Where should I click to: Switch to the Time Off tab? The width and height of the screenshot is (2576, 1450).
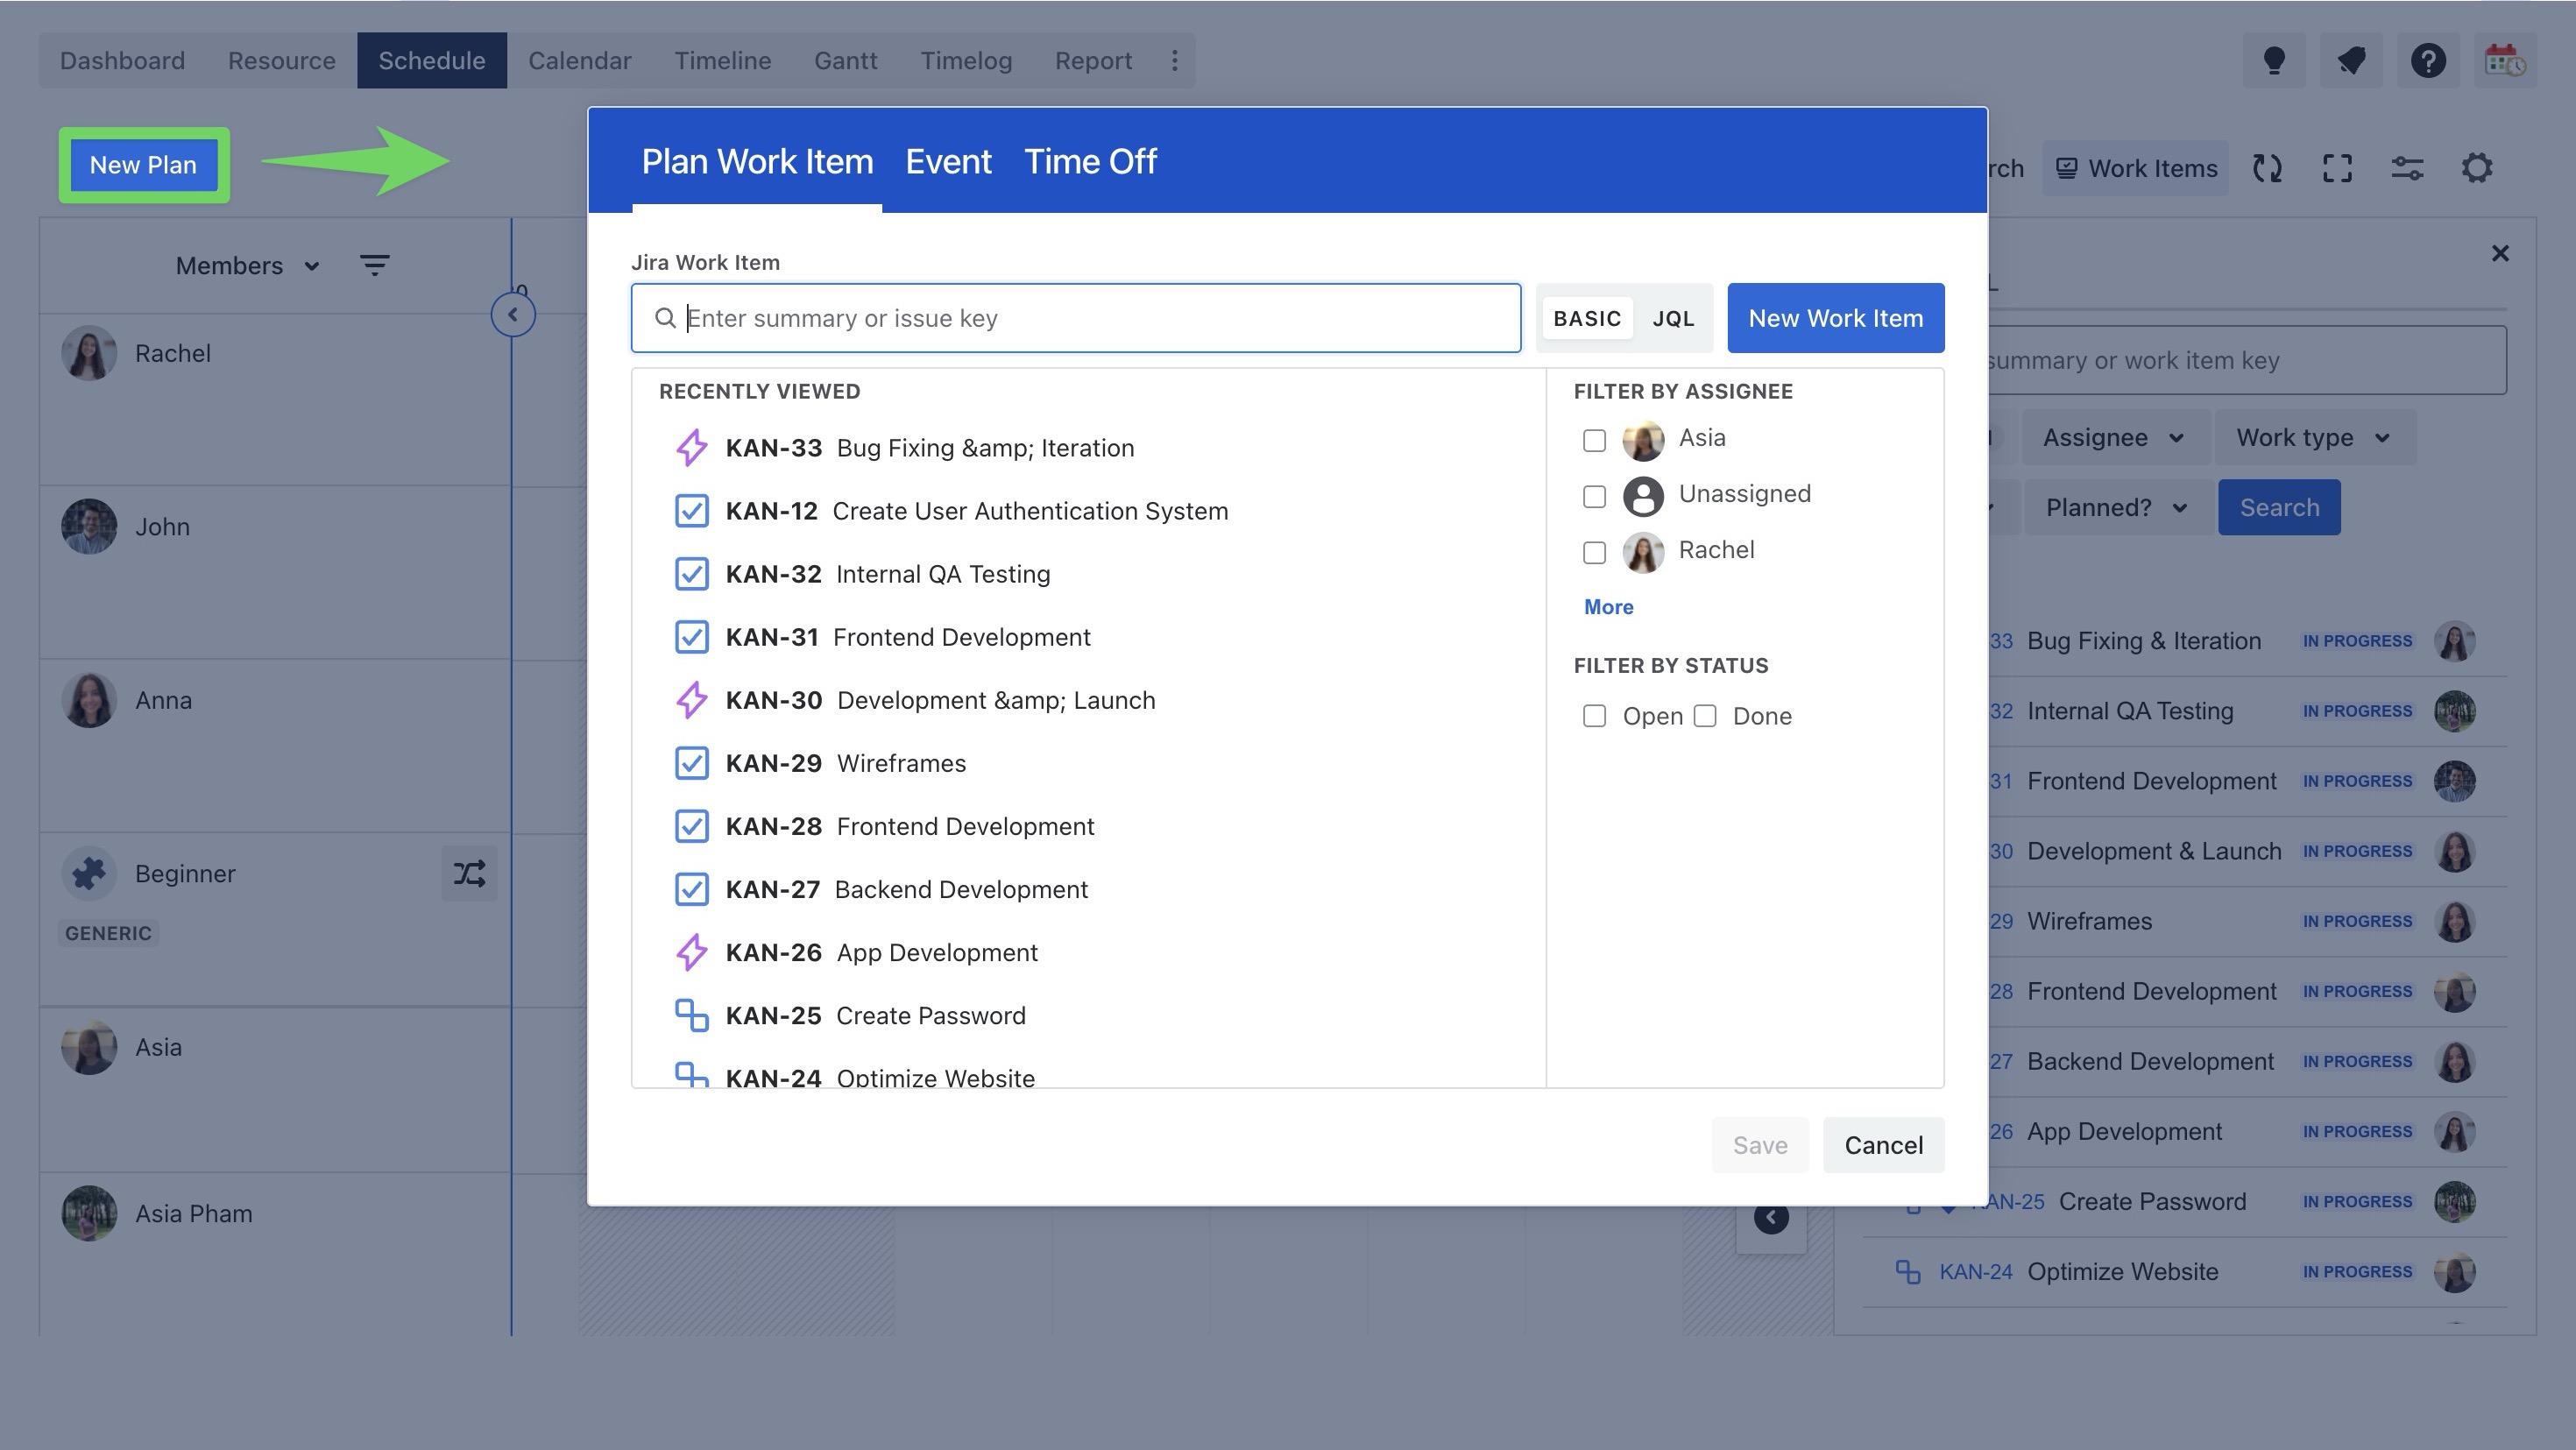(x=1090, y=162)
